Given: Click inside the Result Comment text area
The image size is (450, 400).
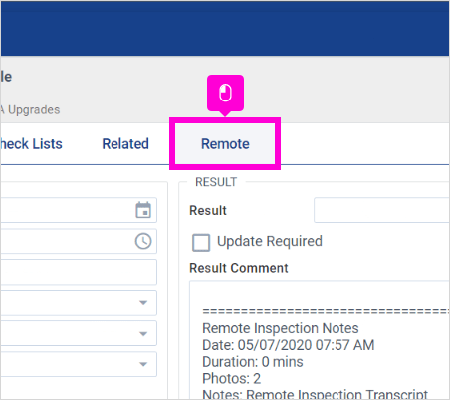Looking at the screenshot, I should pyautogui.click(x=319, y=340).
